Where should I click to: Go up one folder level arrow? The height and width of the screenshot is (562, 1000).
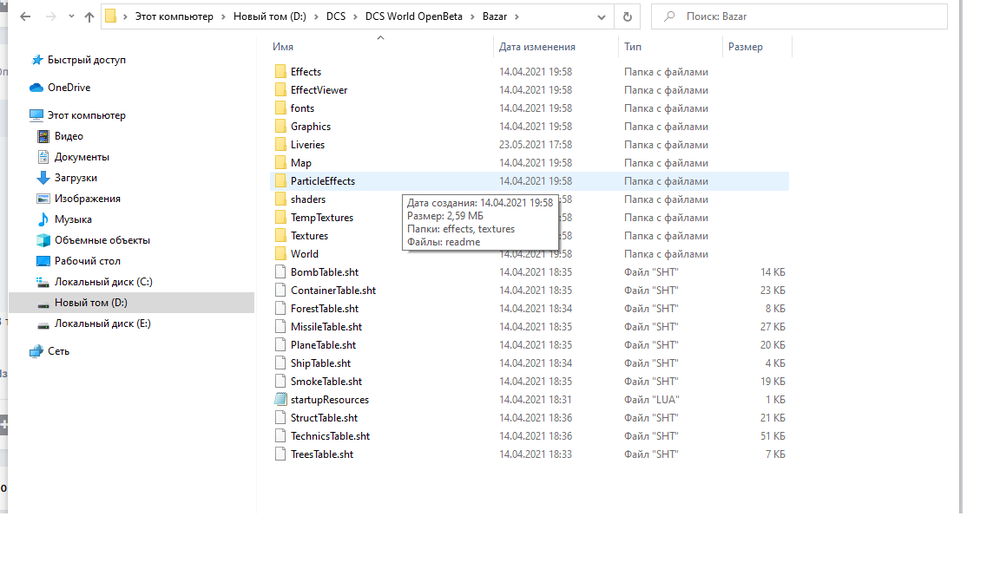[x=89, y=17]
